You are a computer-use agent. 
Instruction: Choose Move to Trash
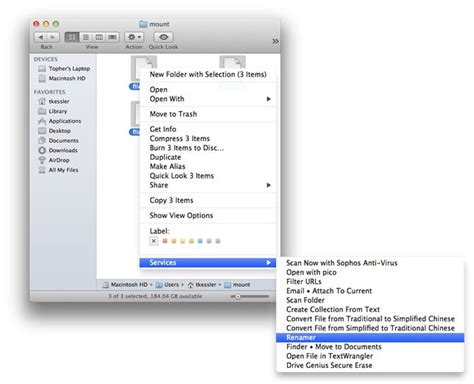tap(208, 114)
